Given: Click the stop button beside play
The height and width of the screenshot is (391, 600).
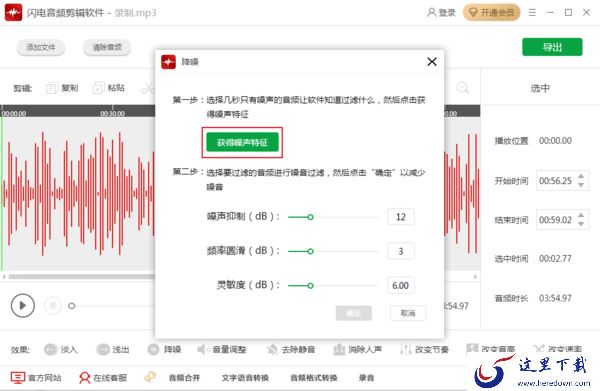Looking at the screenshot, I should (52, 305).
